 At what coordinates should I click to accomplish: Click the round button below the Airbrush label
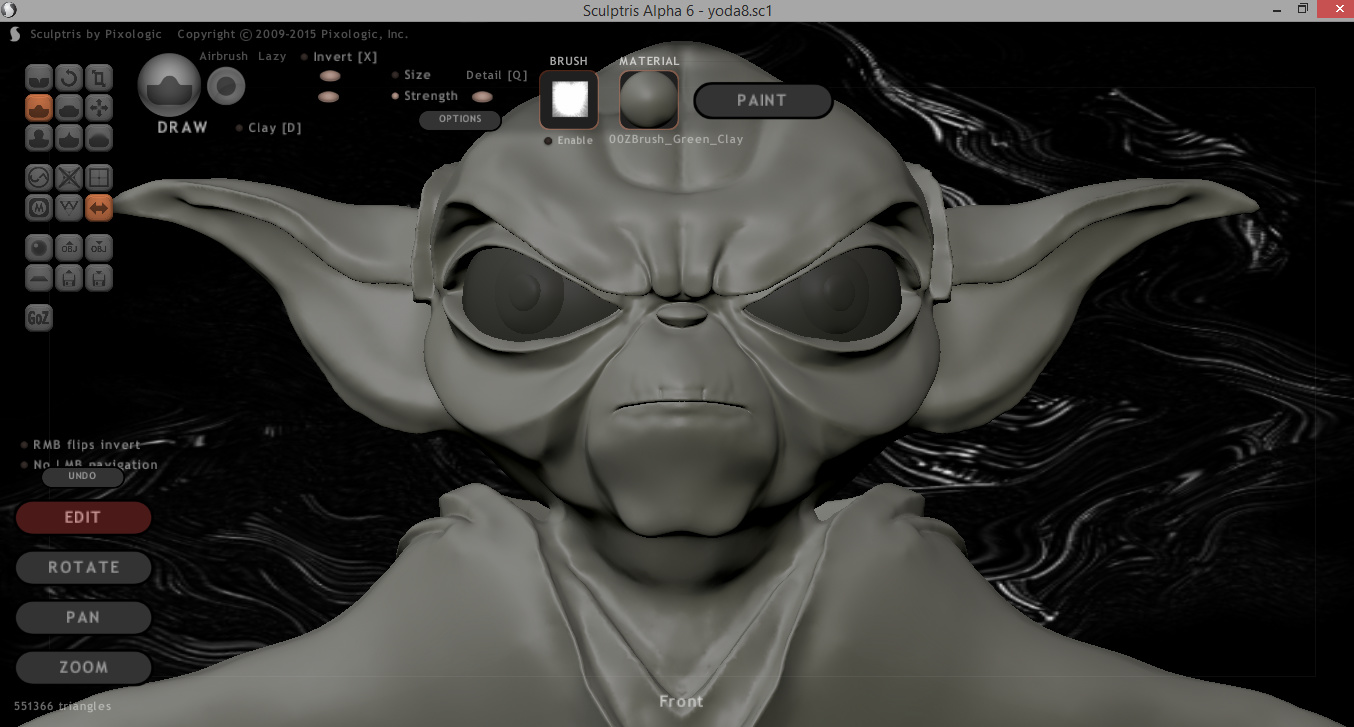click(x=226, y=87)
